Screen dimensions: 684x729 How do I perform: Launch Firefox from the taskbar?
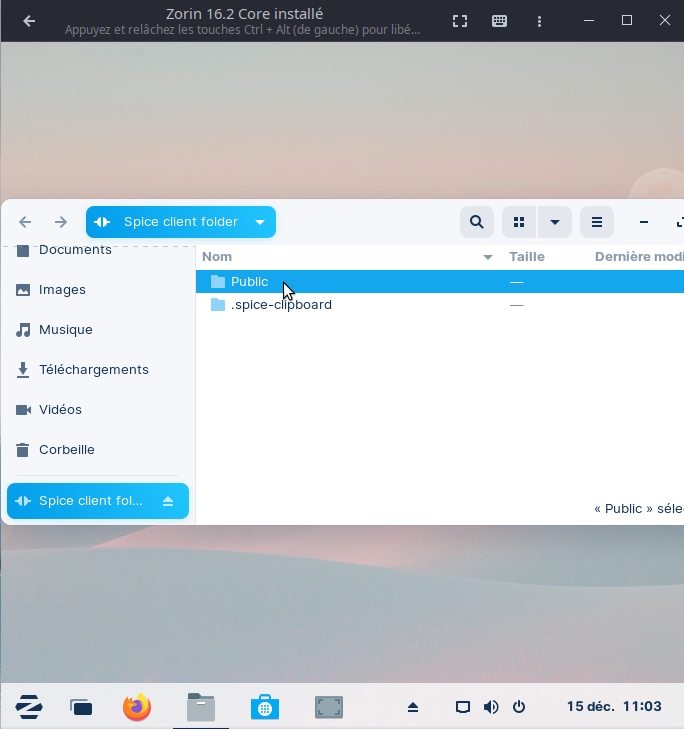[x=137, y=707]
